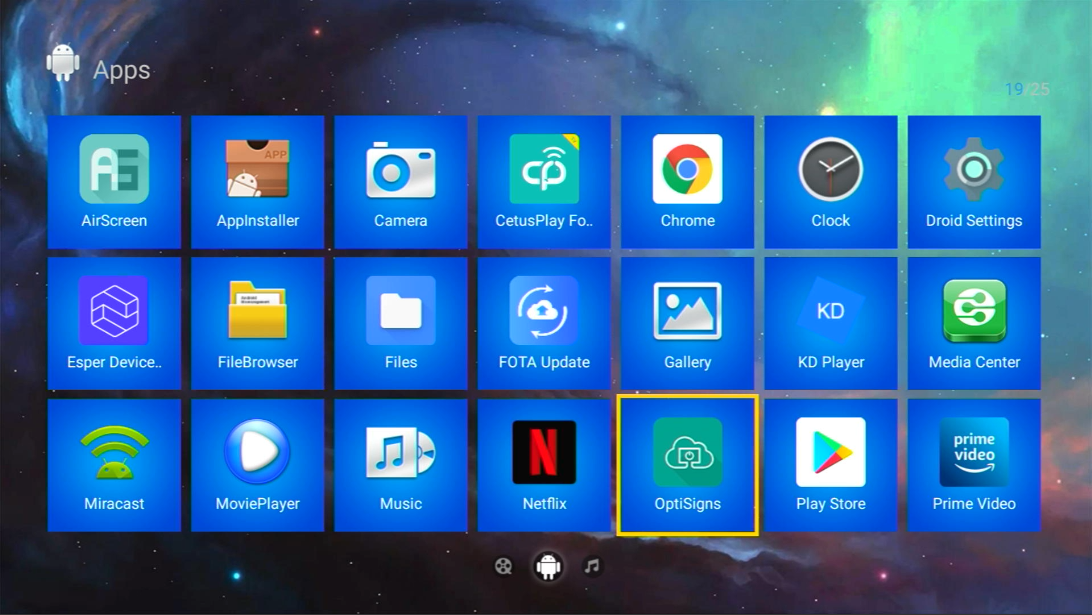This screenshot has height=615, width=1092.
Task: Open the AirScreen app
Action: click(x=114, y=182)
